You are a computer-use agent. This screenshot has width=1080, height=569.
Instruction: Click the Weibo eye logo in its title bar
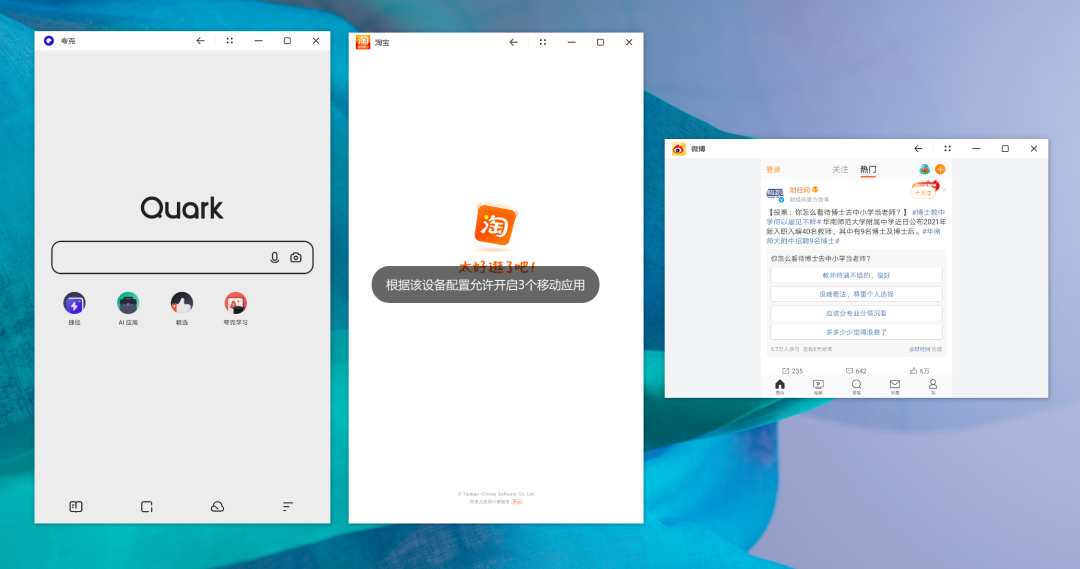click(x=679, y=149)
